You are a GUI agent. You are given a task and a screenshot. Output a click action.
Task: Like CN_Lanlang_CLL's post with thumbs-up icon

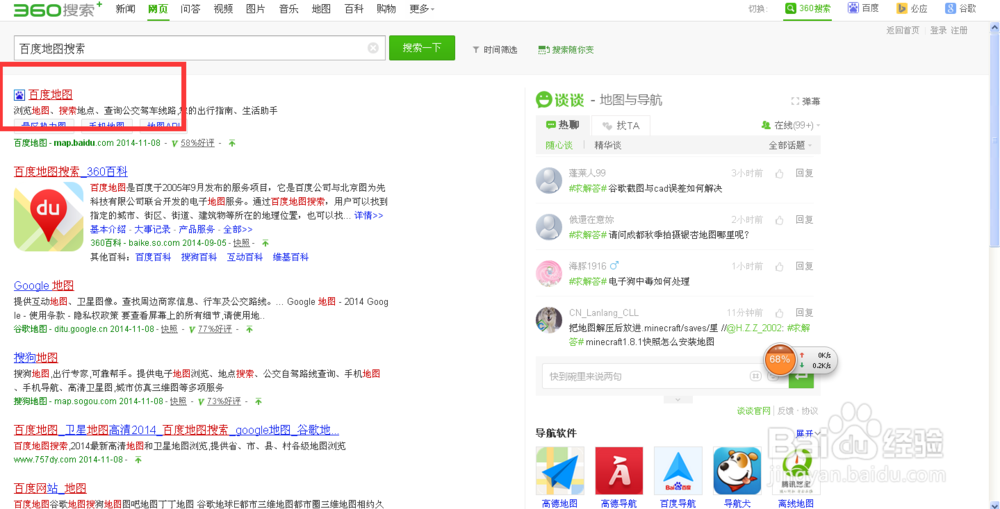click(779, 313)
